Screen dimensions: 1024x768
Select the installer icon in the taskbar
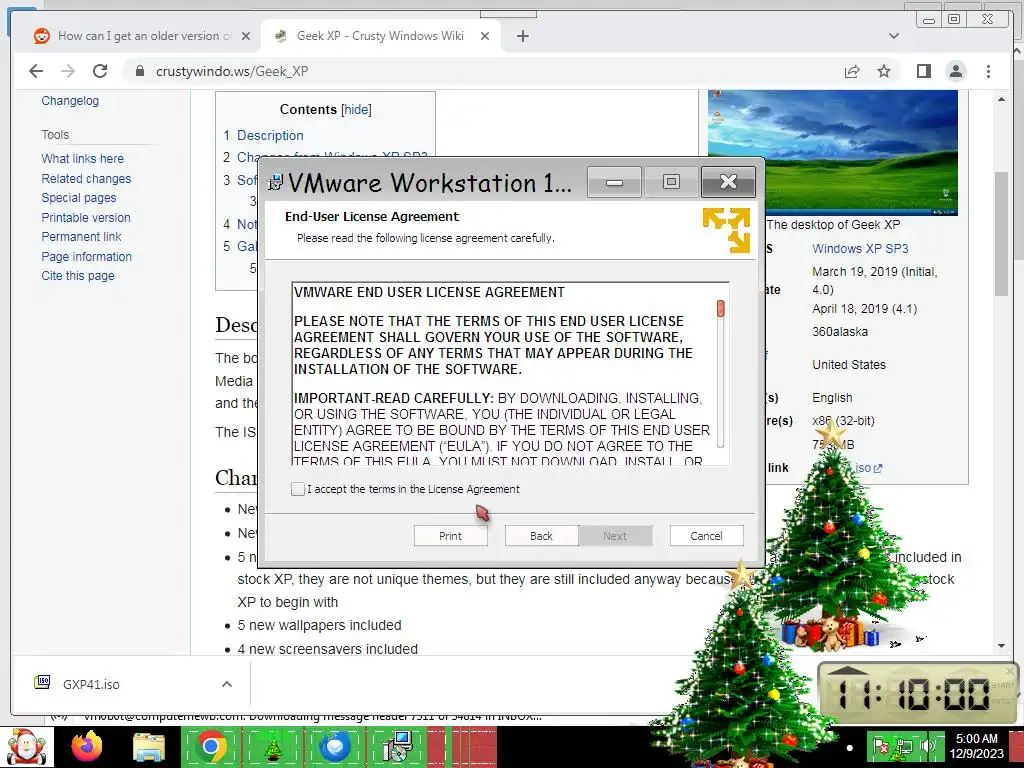[x=397, y=747]
